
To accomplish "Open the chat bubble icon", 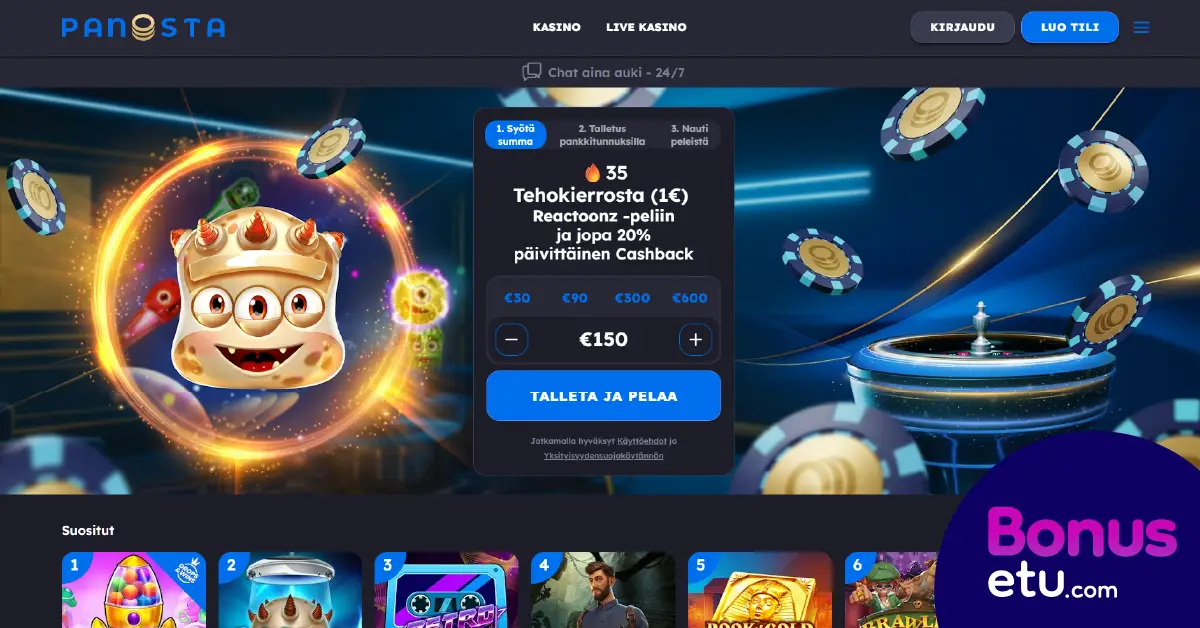I will tap(532, 72).
